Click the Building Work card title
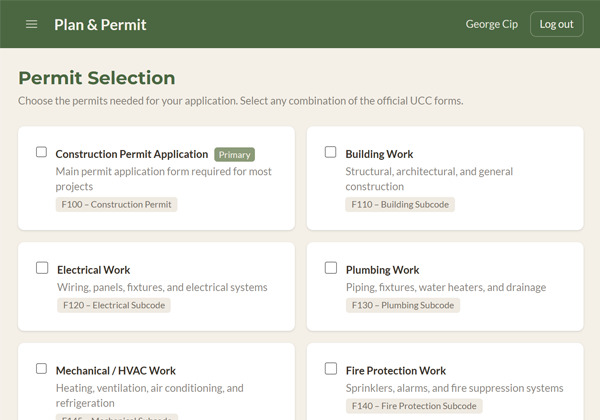This screenshot has height=420, width=600. pyautogui.click(x=379, y=154)
